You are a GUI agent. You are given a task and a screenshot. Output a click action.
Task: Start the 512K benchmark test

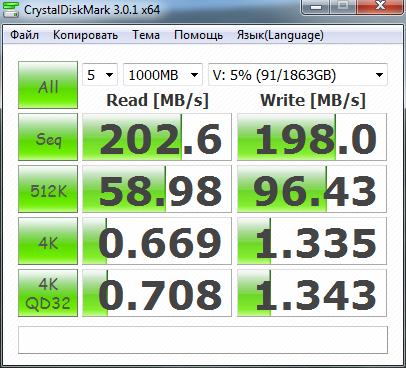[48, 189]
